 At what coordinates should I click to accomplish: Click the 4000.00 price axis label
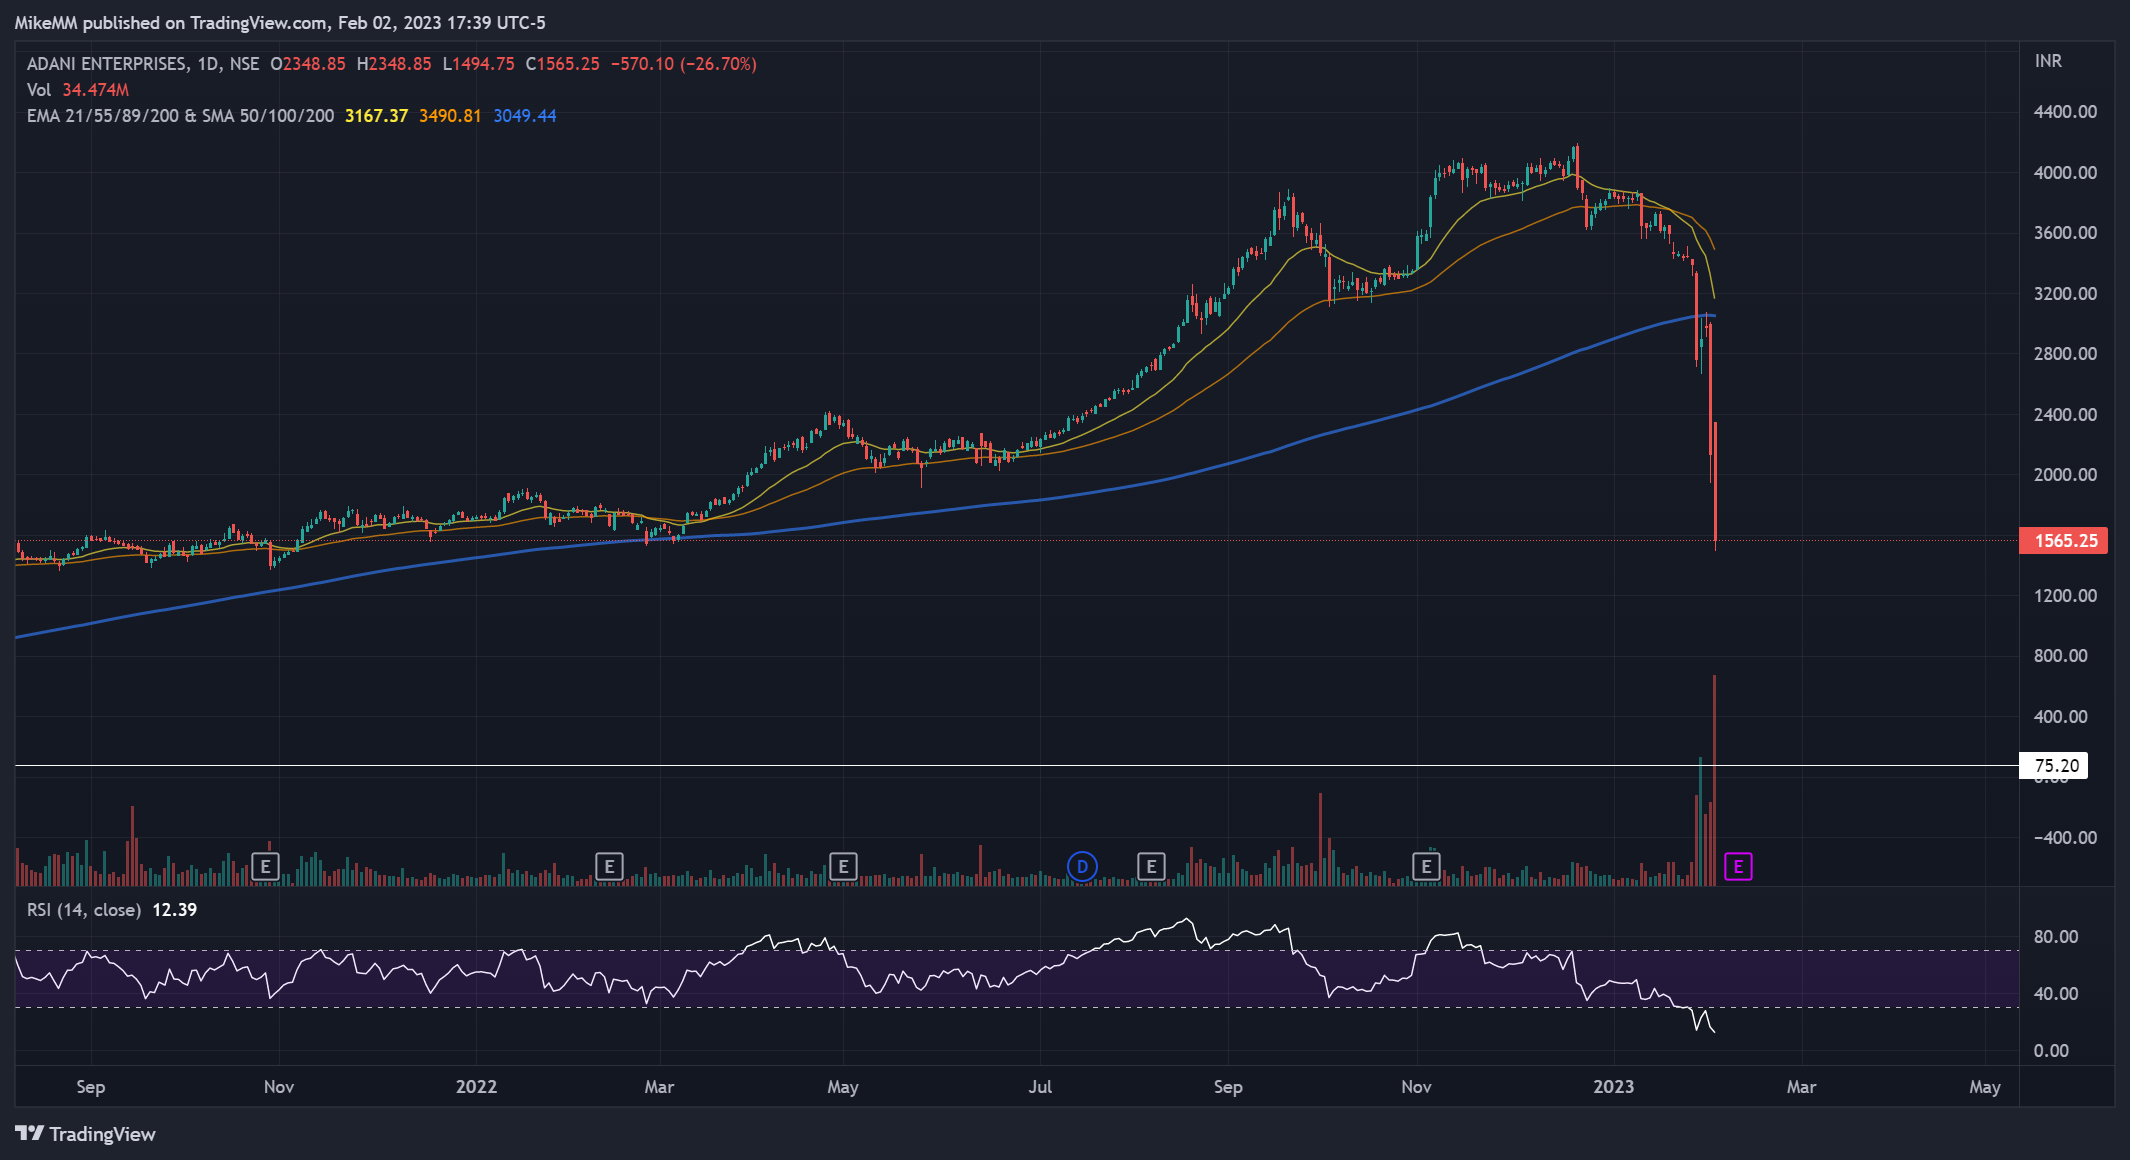2065,172
